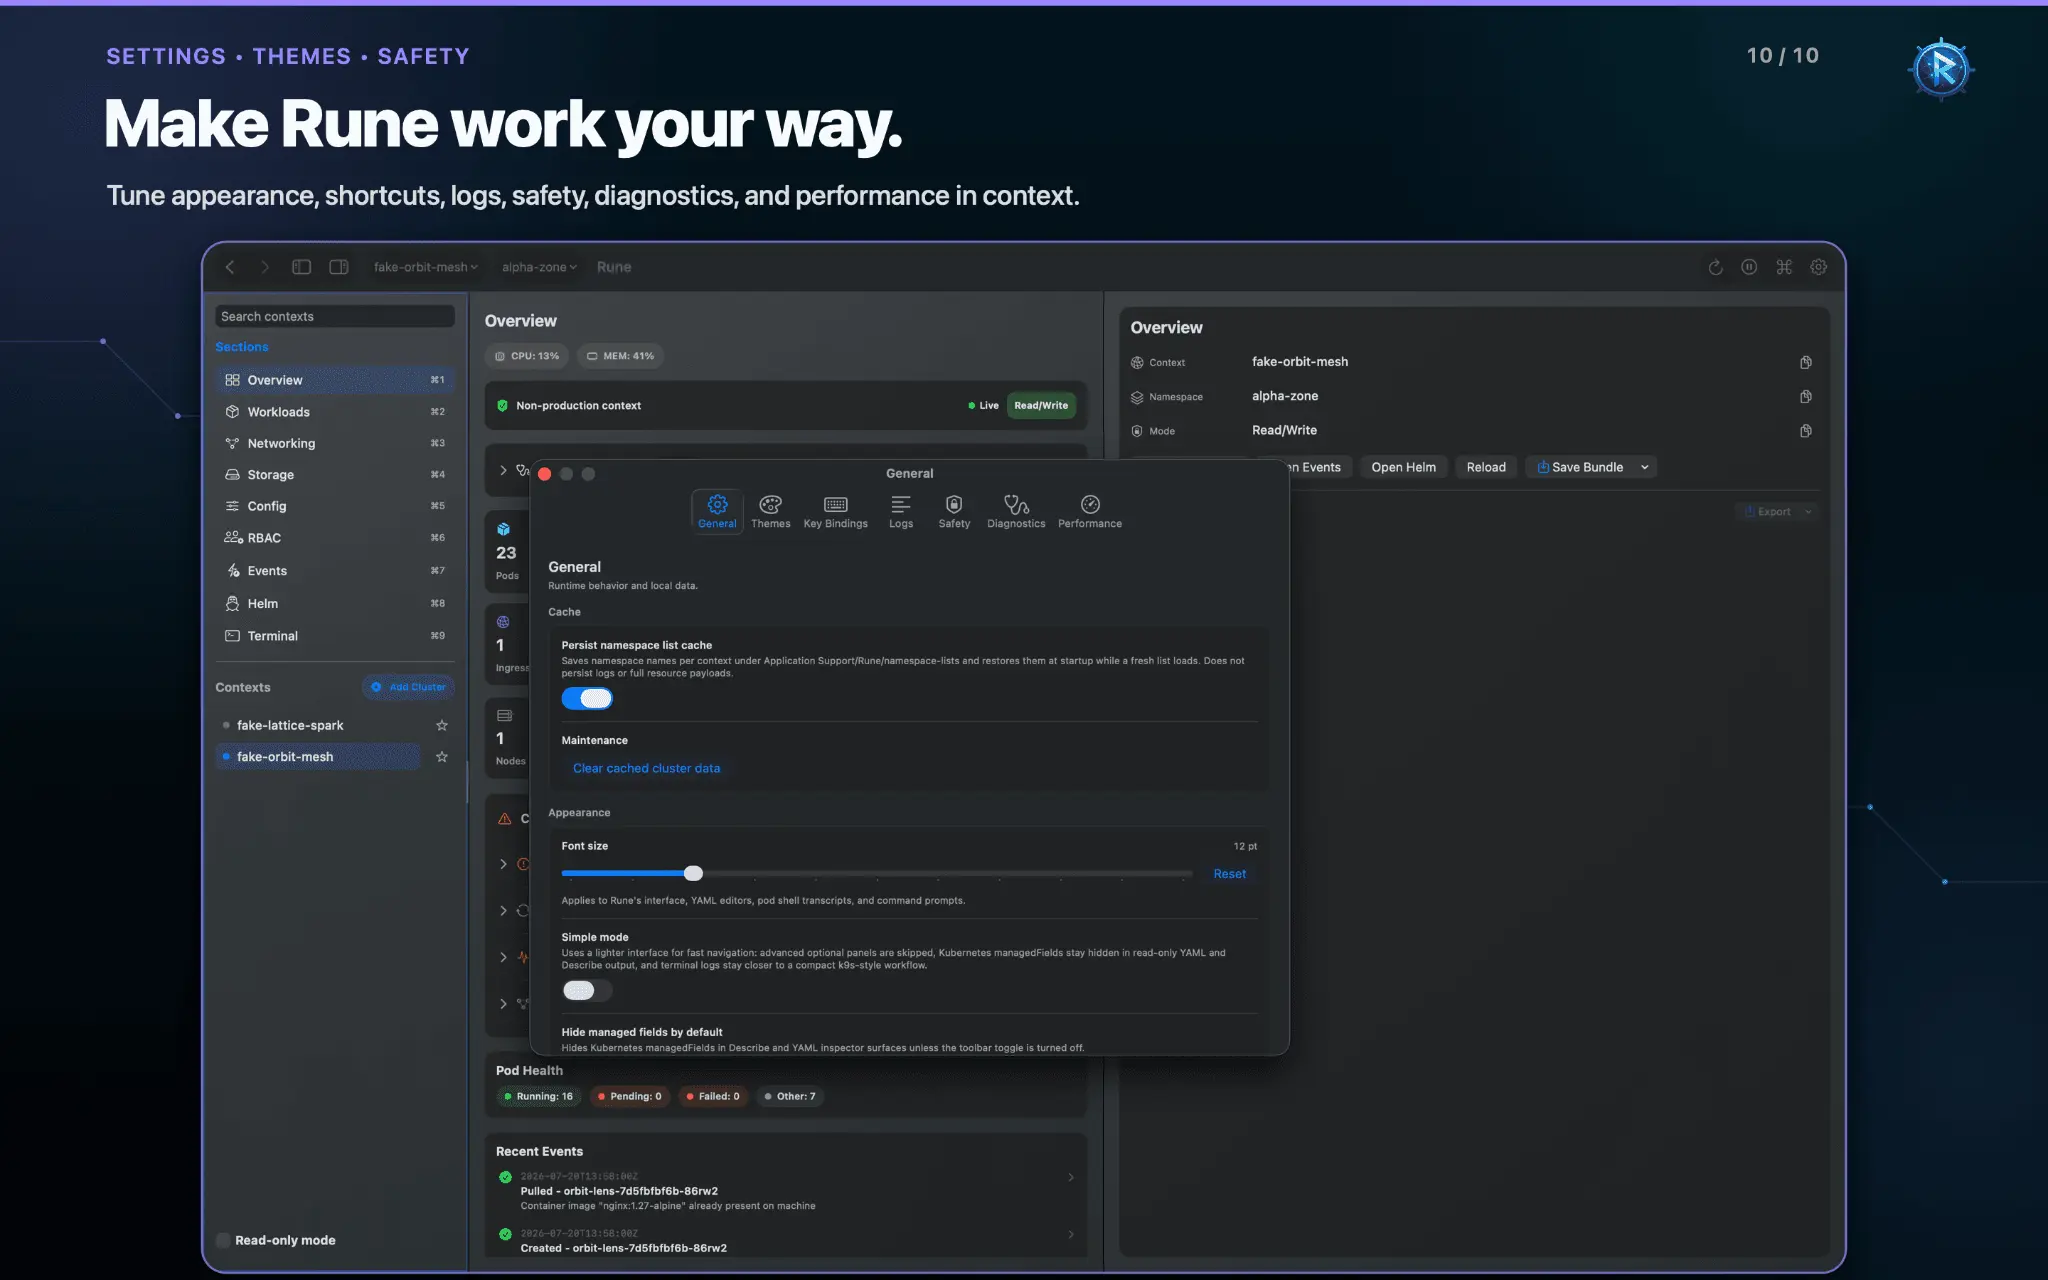Open the Safety settings tab
Image resolution: width=2048 pixels, height=1280 pixels.
[954, 512]
